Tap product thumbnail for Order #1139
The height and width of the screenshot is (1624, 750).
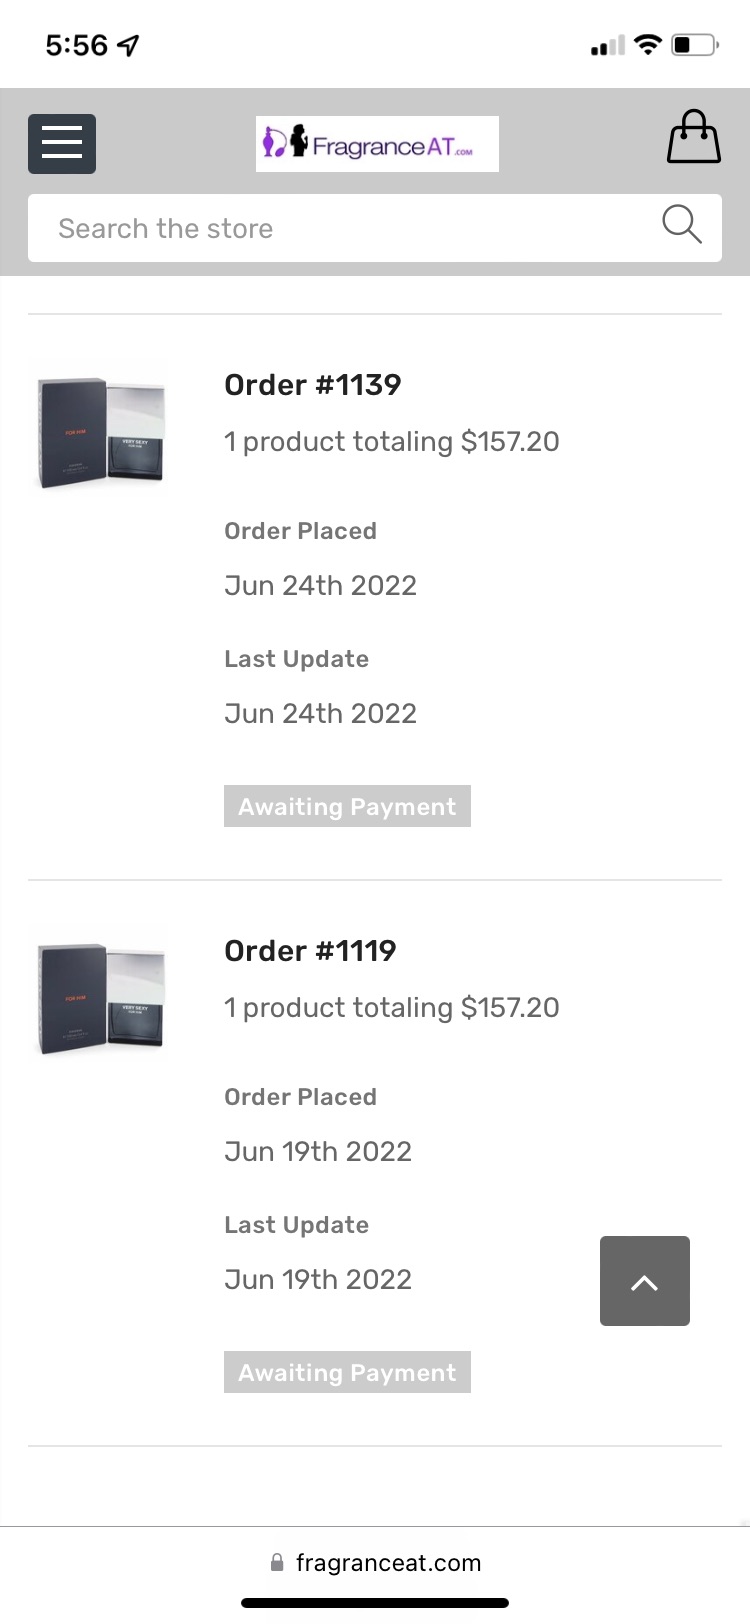click(x=101, y=433)
